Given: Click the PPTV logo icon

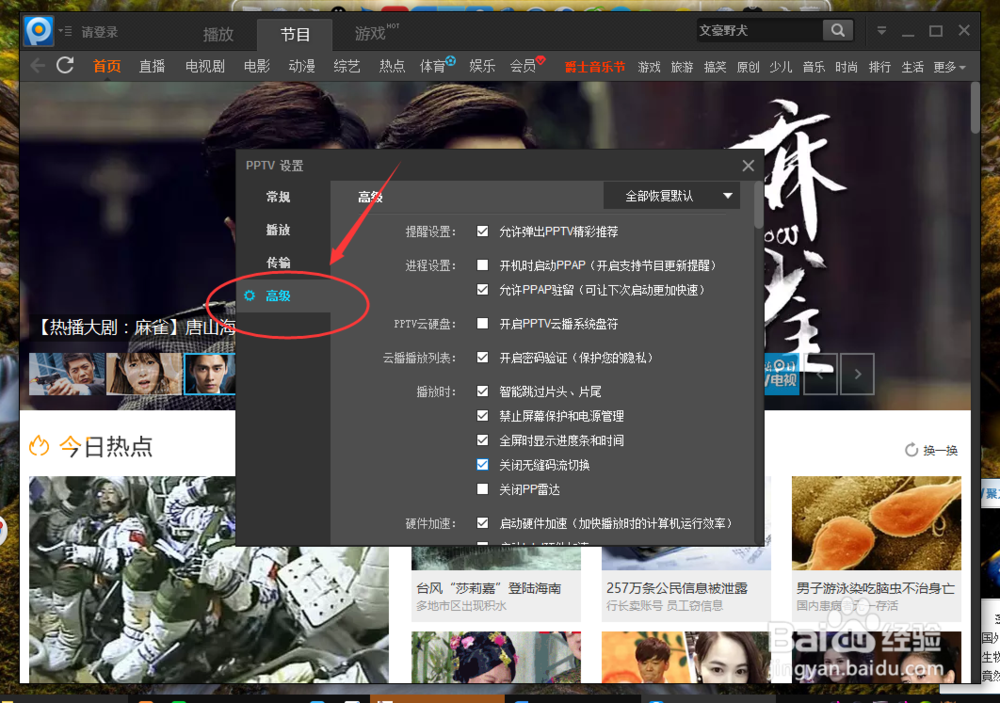Looking at the screenshot, I should [x=38, y=31].
